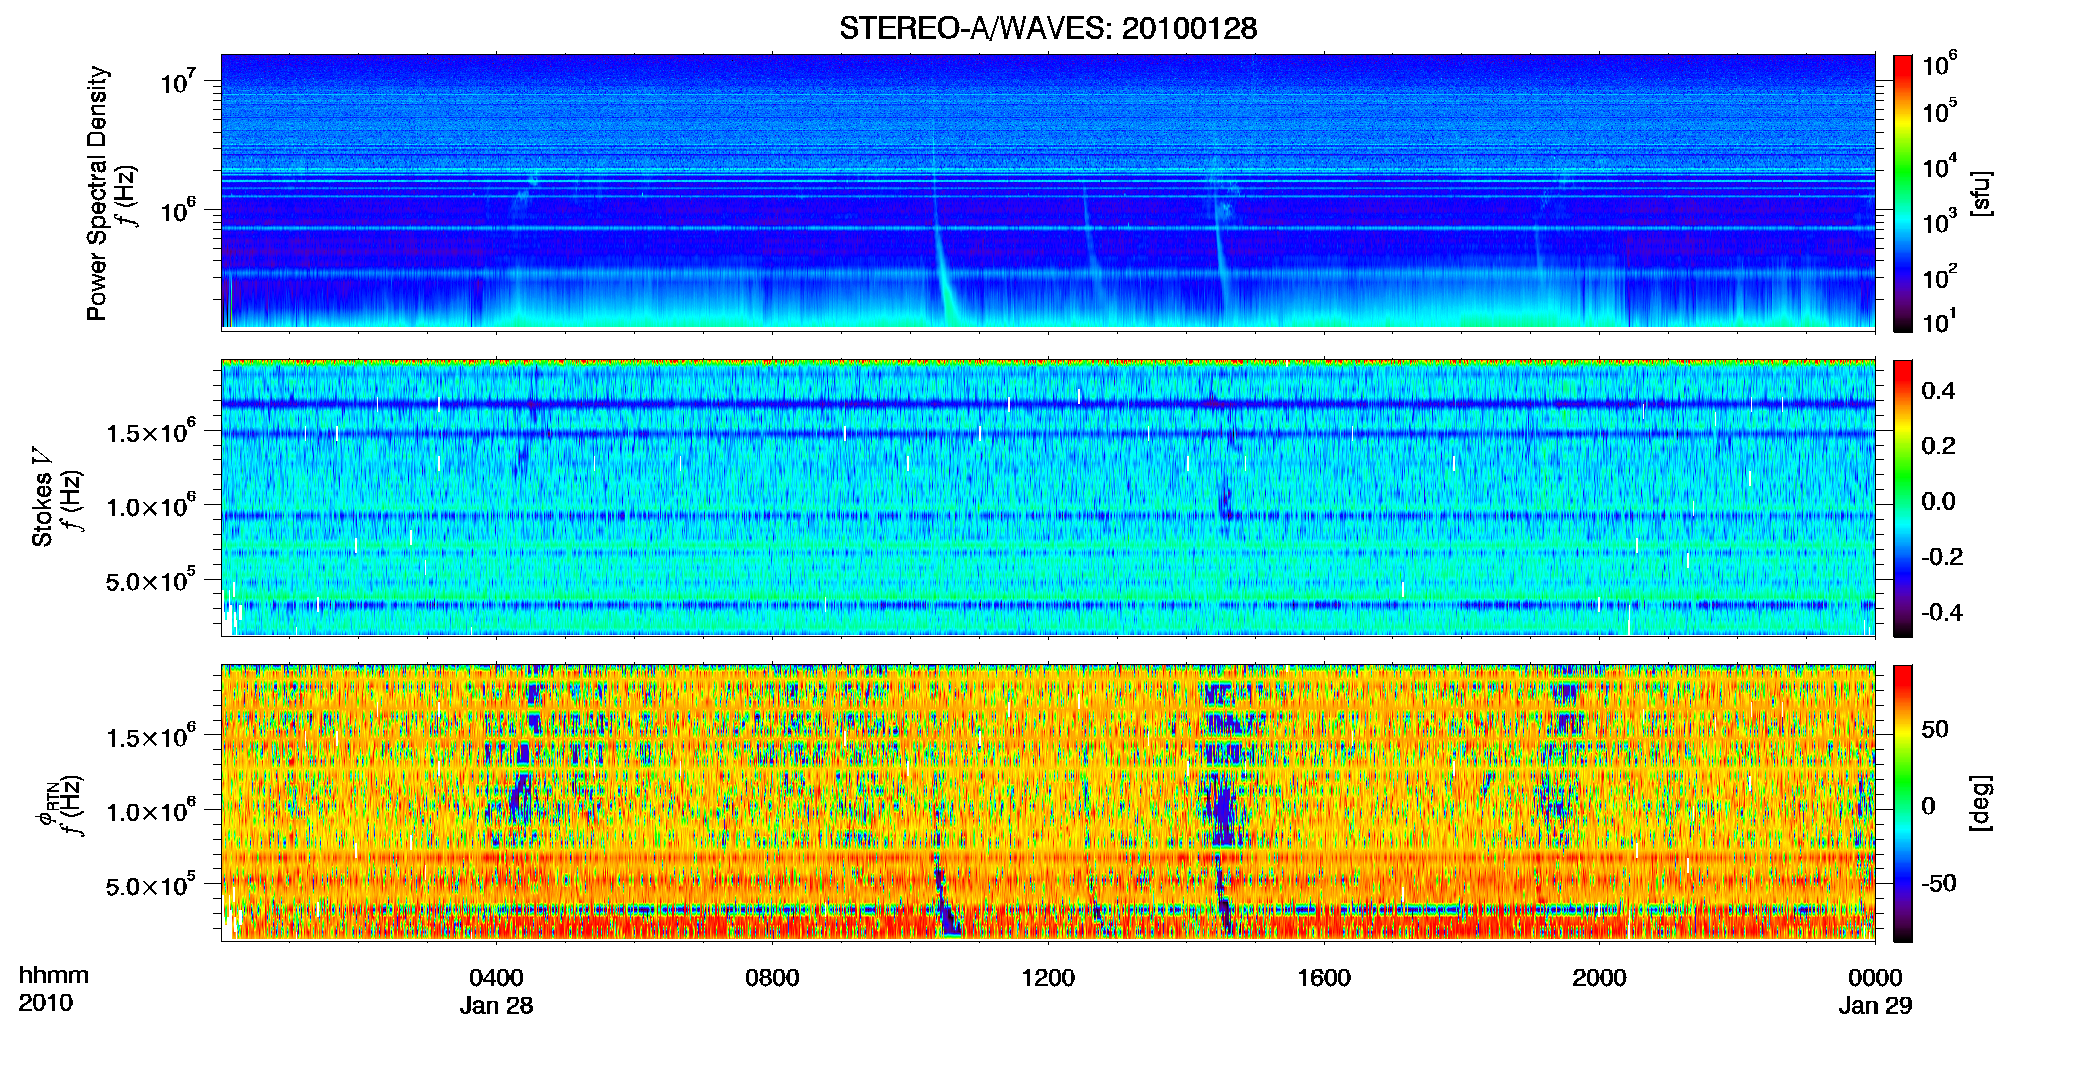Click the Jan 28 date label
Screen dimensions: 2096x1080
(x=496, y=1005)
